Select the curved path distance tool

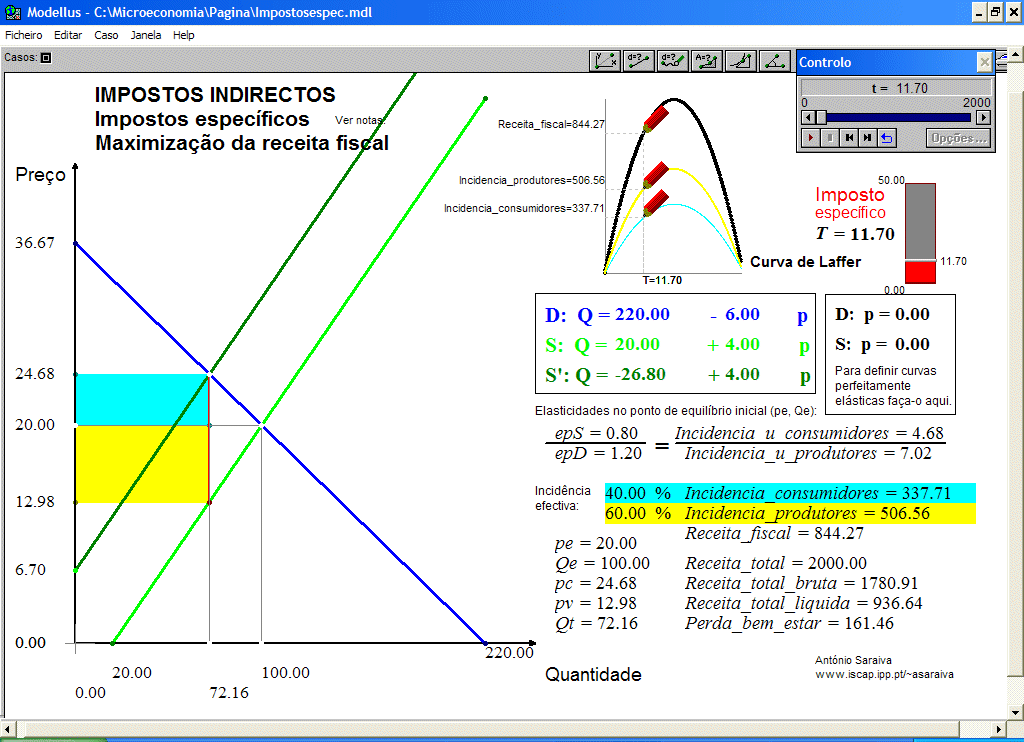coord(674,60)
